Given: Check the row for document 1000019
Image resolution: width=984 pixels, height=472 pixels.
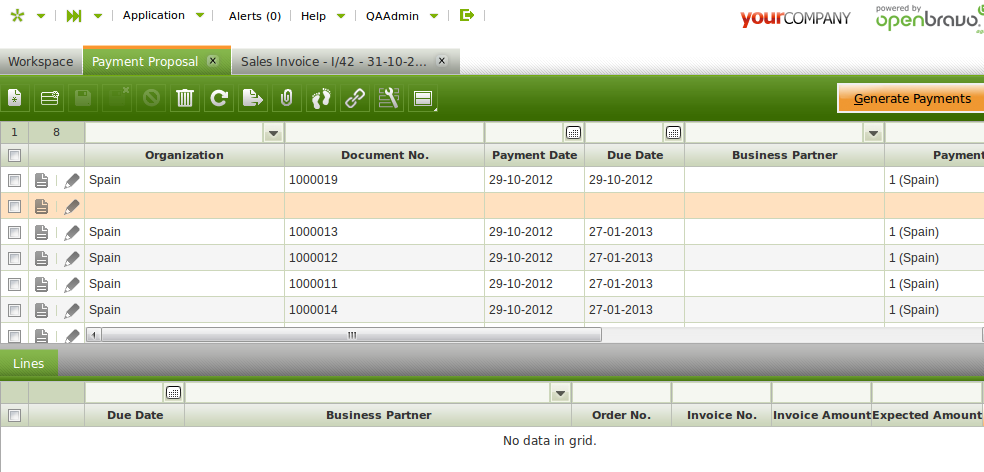Looking at the screenshot, I should [14, 180].
